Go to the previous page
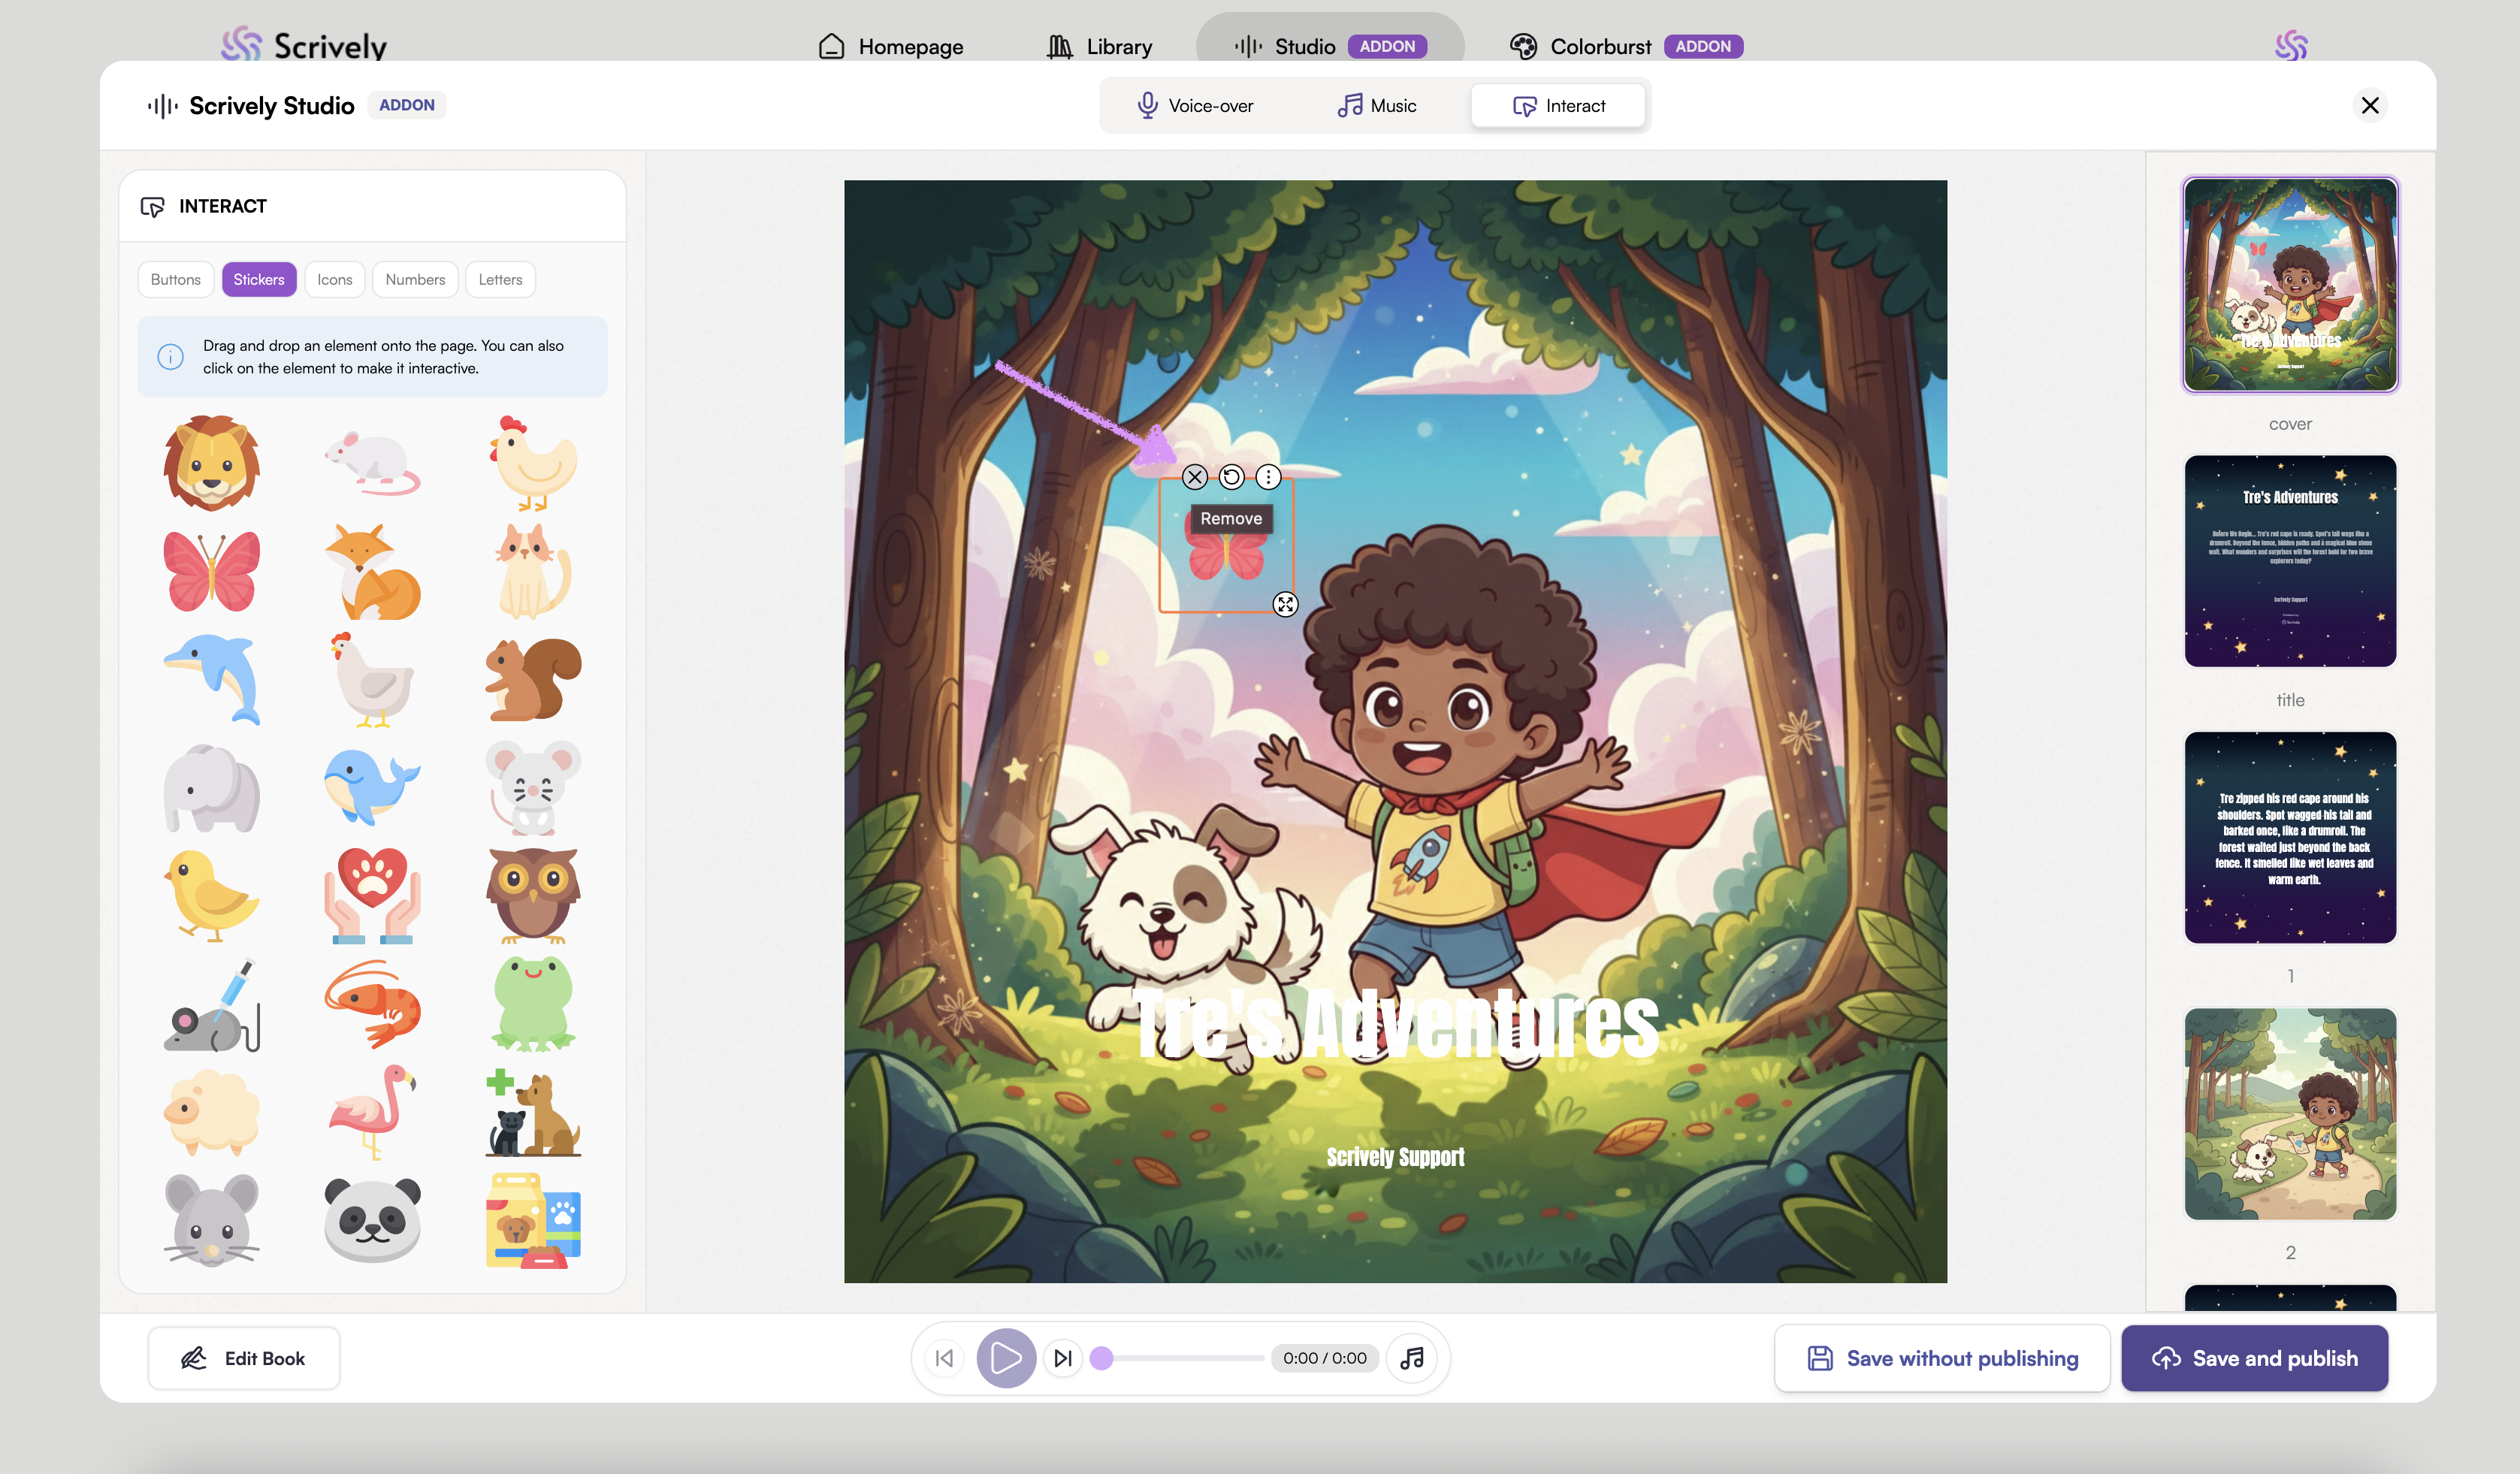 [x=944, y=1358]
